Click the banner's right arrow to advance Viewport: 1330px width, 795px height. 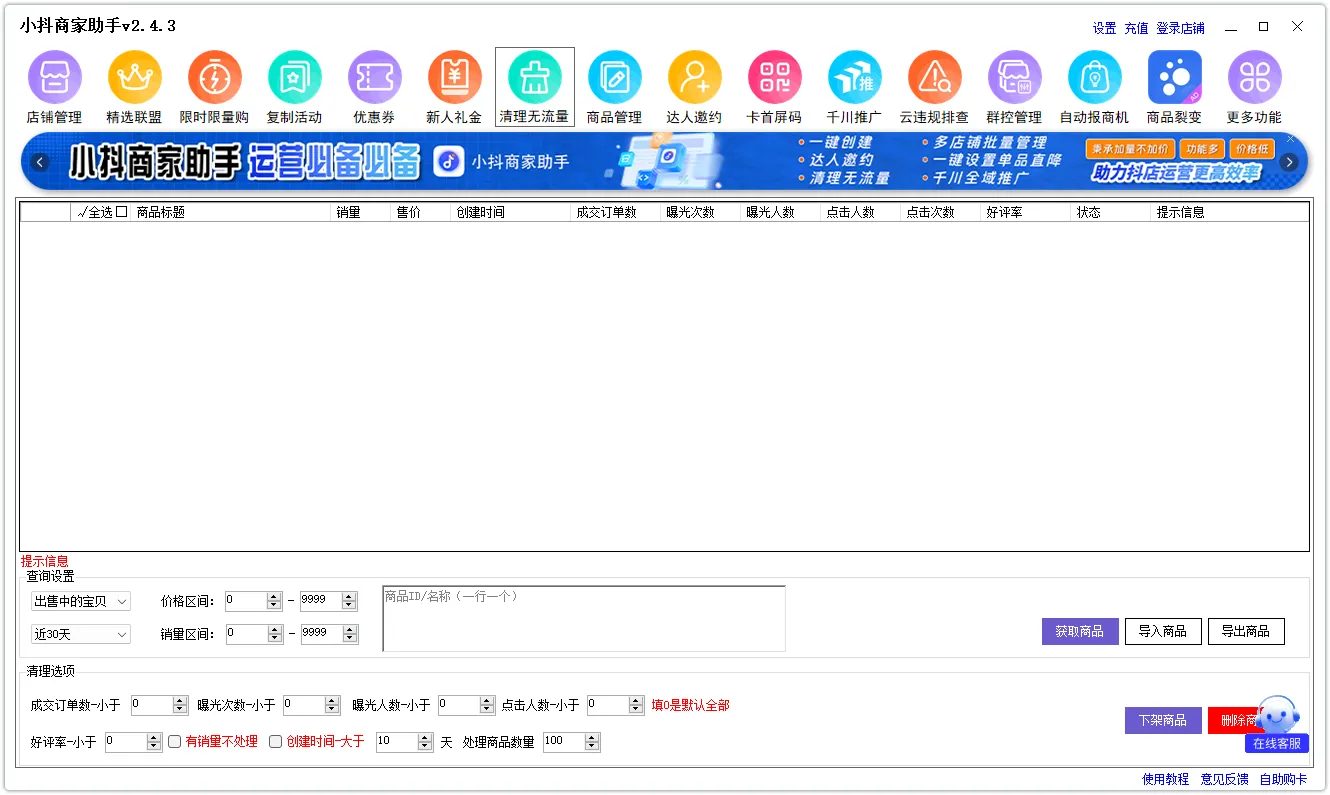click(1289, 162)
